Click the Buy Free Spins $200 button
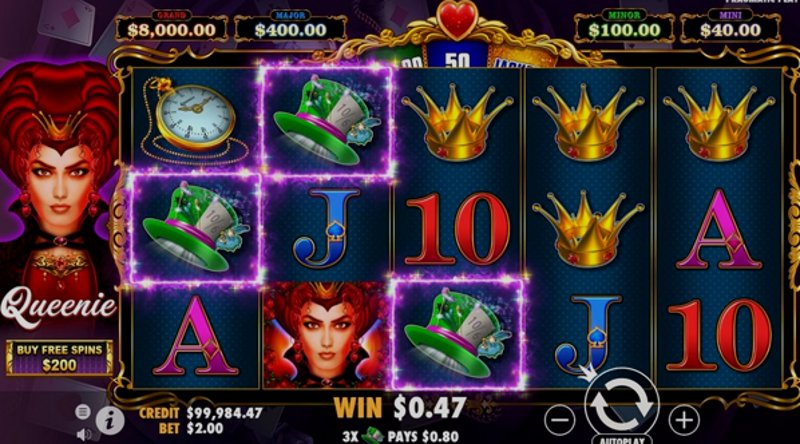This screenshot has height=444, width=800. coord(60,358)
